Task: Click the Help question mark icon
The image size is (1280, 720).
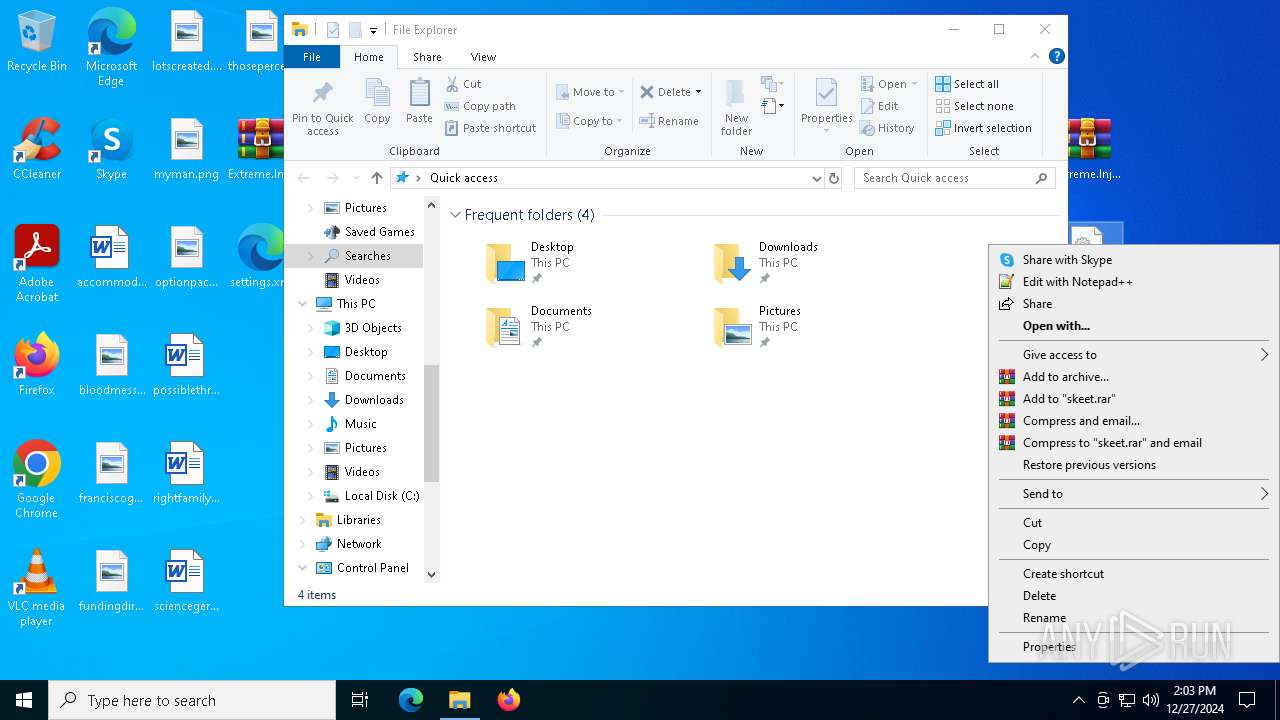Action: point(1056,56)
